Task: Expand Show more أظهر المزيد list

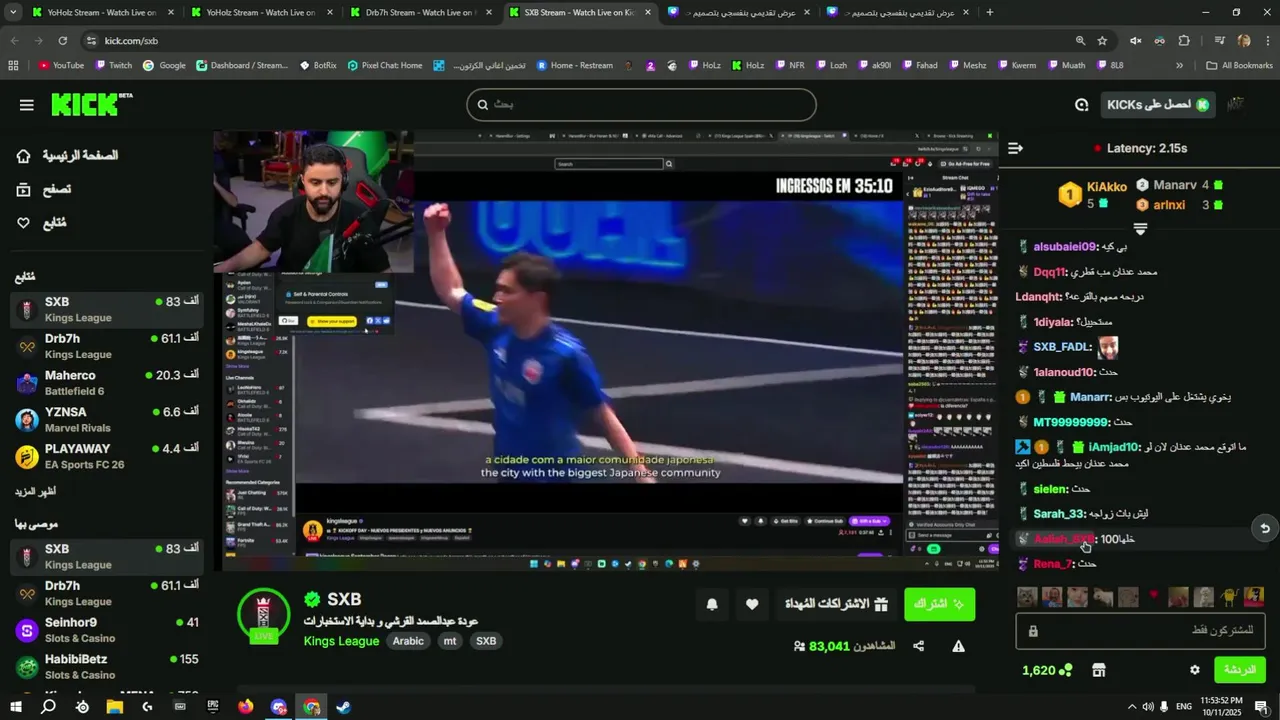Action: point(35,492)
